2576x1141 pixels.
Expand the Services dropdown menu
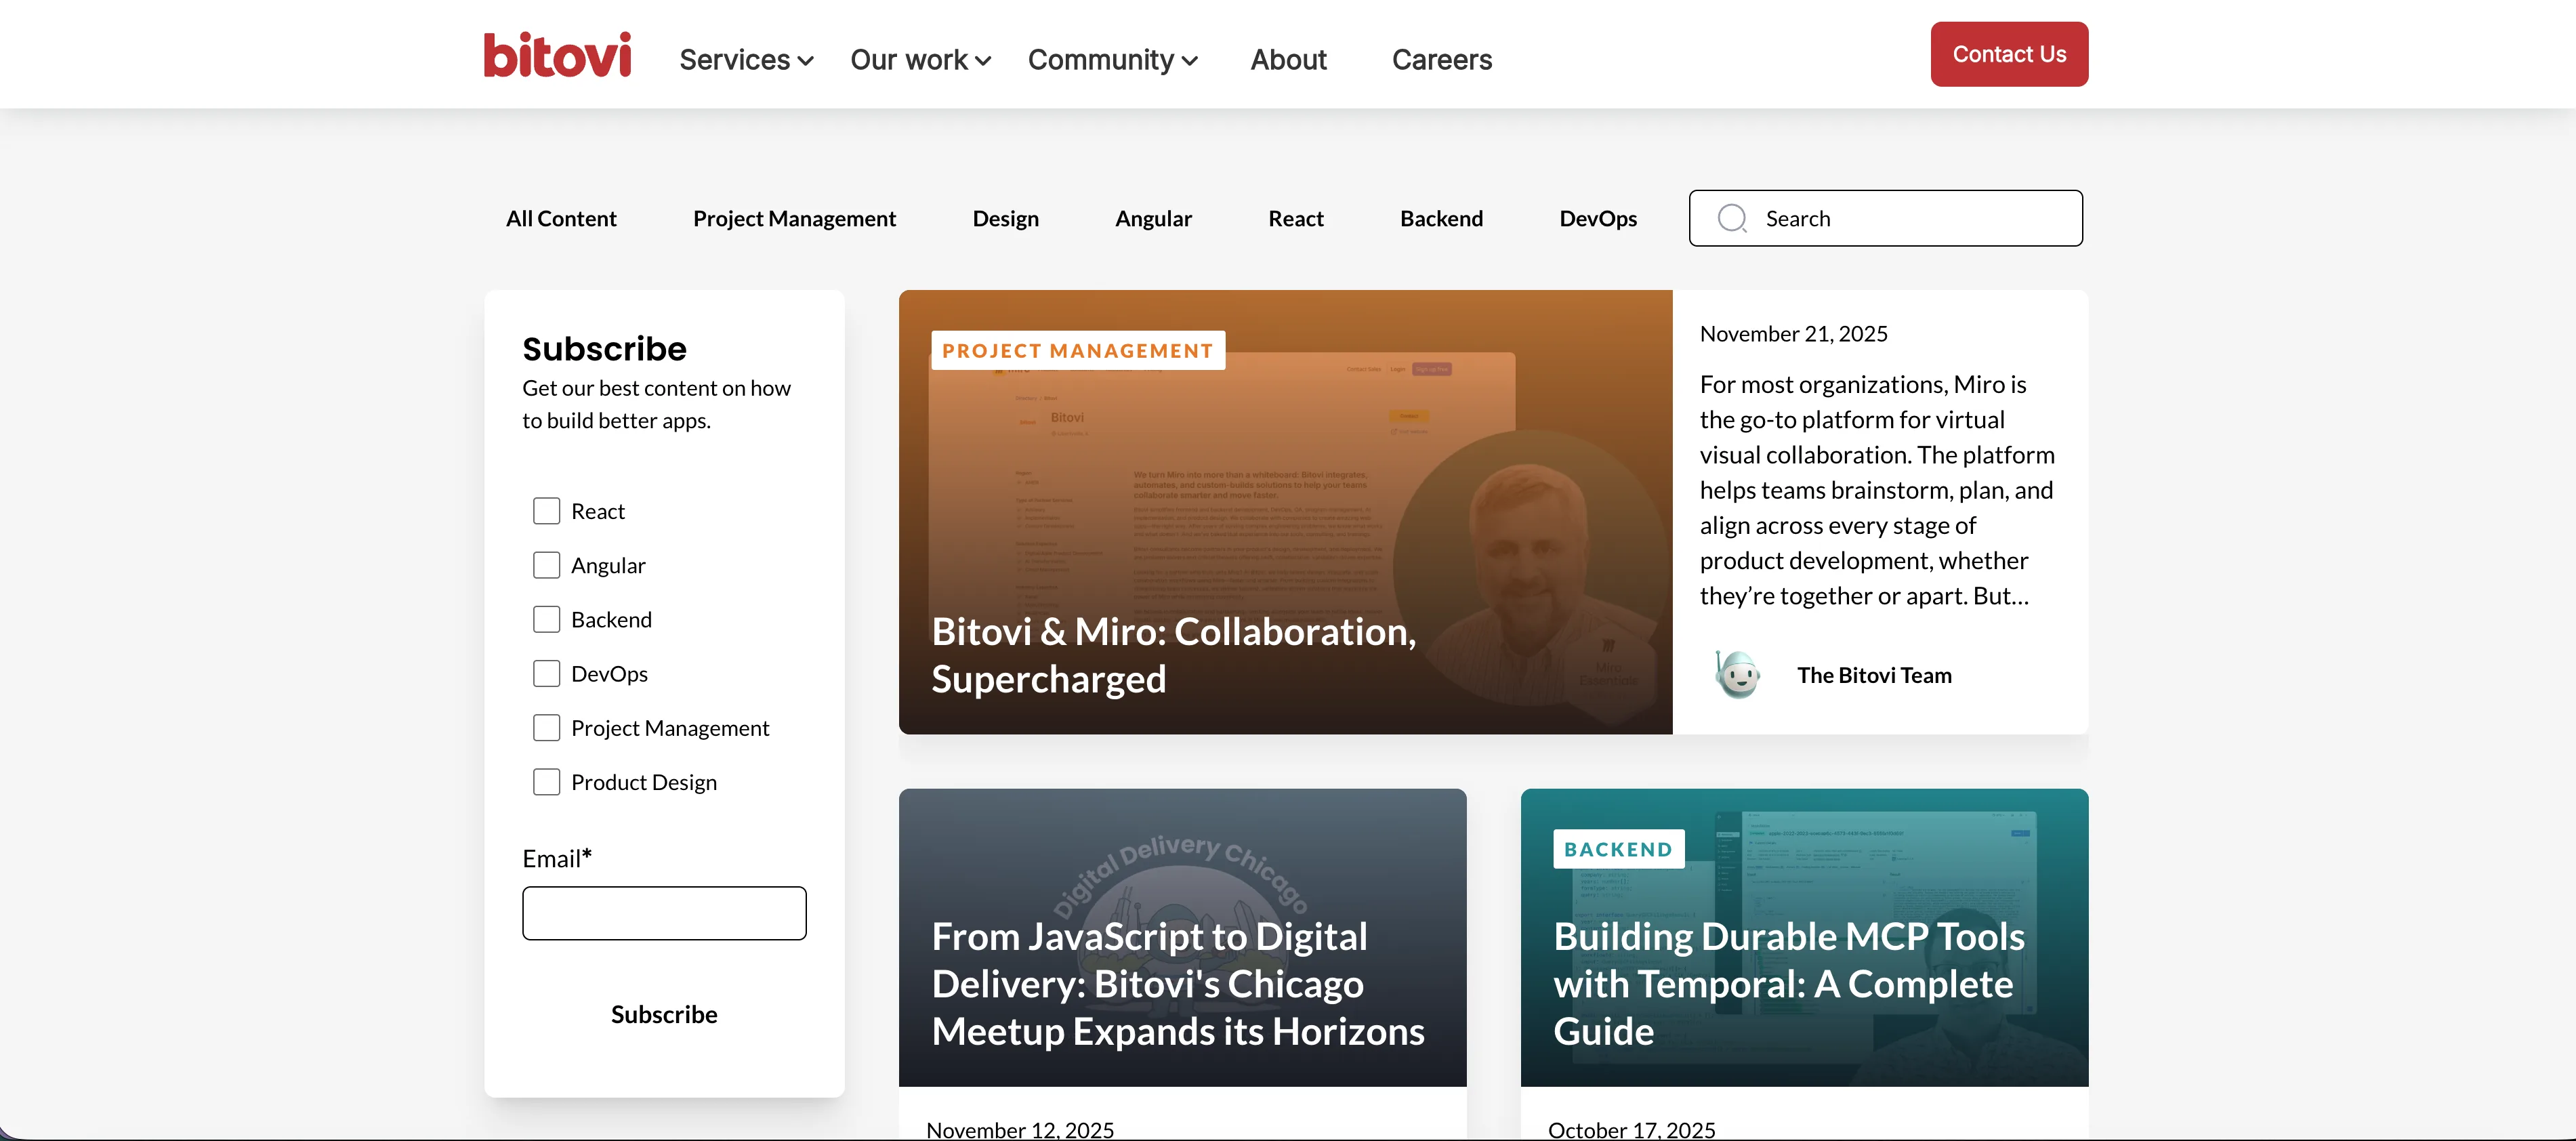746,60
